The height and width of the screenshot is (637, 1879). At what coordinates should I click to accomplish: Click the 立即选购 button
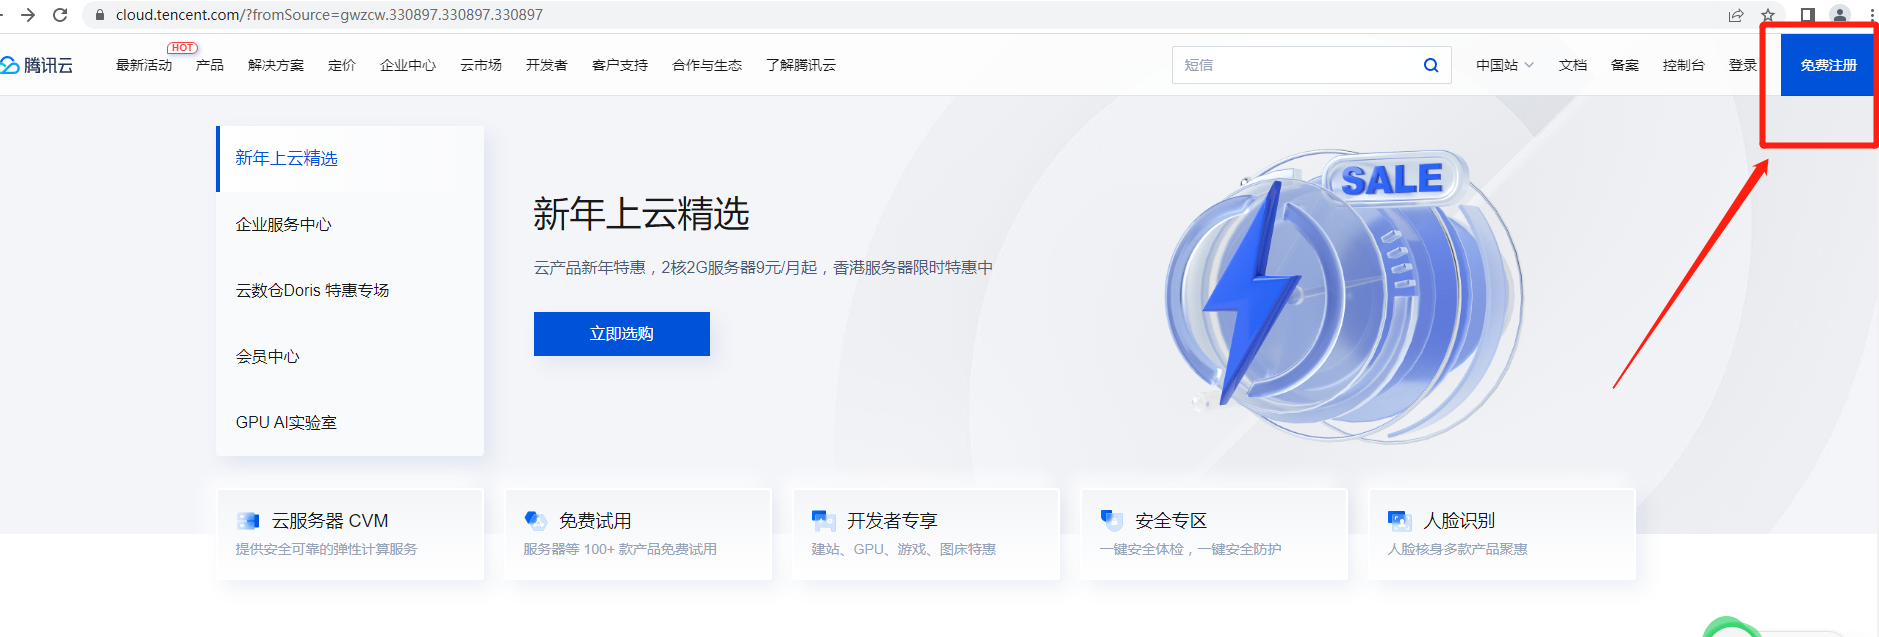pyautogui.click(x=622, y=334)
